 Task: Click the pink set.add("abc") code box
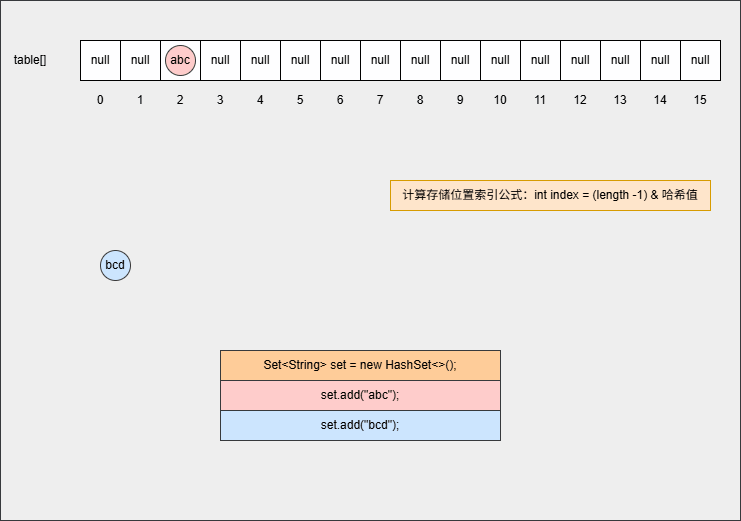point(360,395)
